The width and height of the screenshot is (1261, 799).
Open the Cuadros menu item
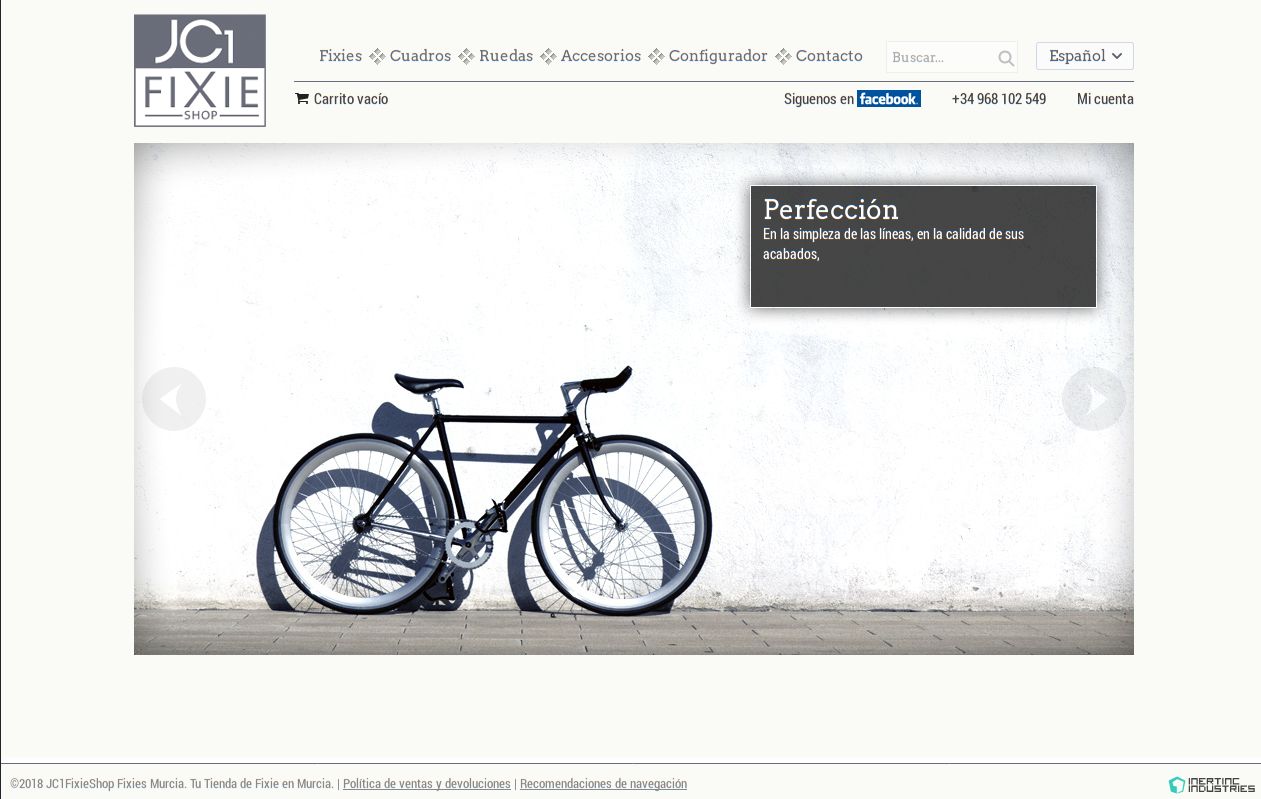tap(421, 56)
